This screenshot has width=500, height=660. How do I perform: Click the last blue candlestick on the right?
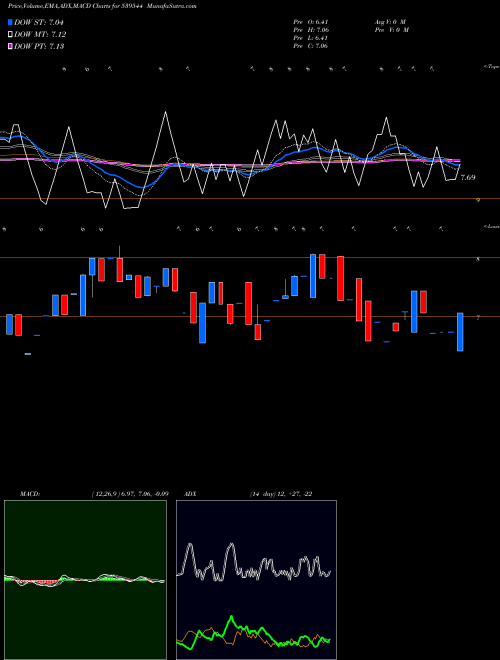[x=460, y=332]
